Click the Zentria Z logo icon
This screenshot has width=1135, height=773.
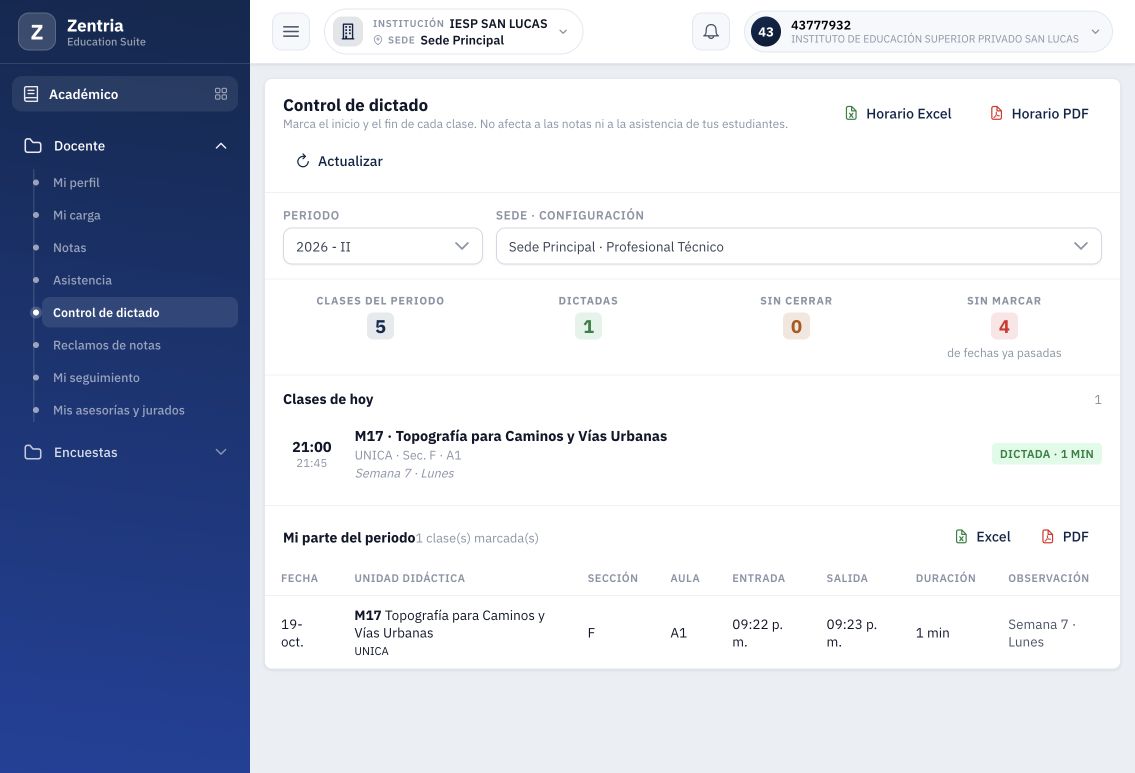tap(36, 32)
